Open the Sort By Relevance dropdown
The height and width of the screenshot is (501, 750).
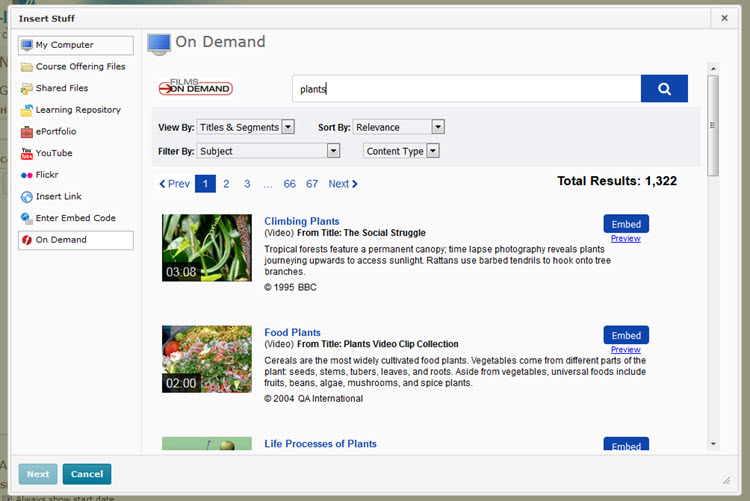coord(399,127)
